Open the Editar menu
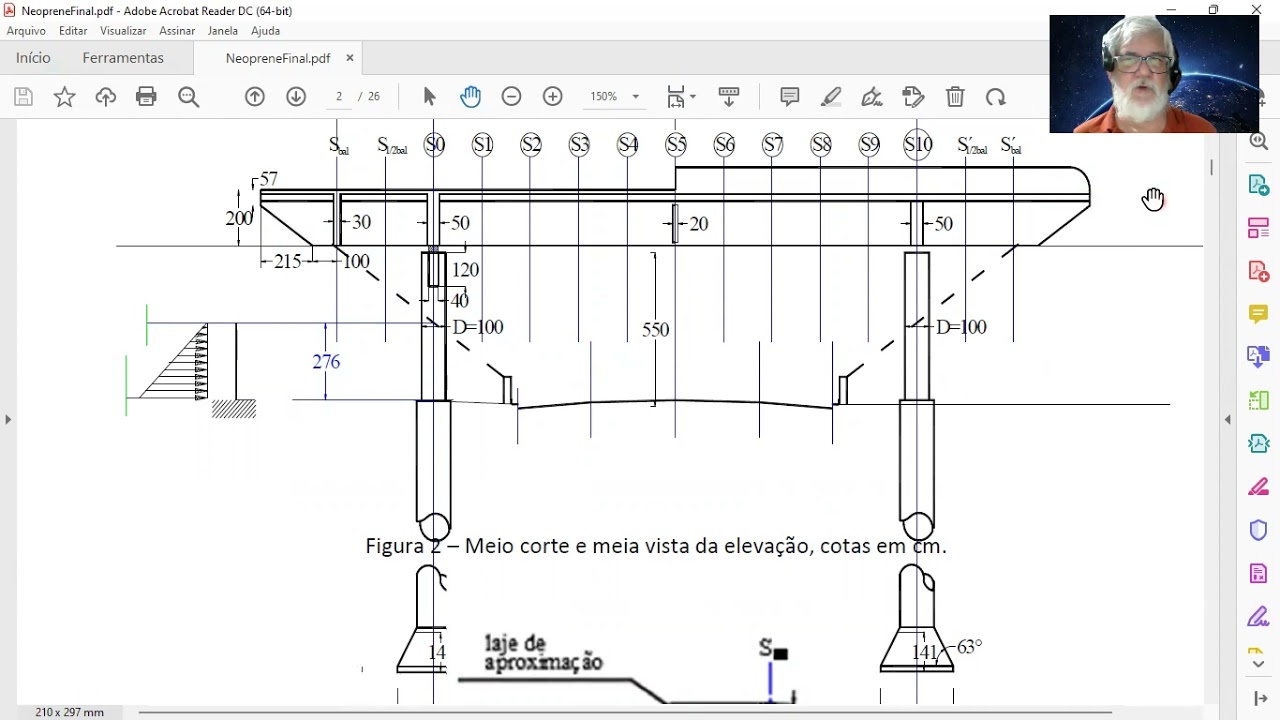The image size is (1280, 720). [x=73, y=31]
